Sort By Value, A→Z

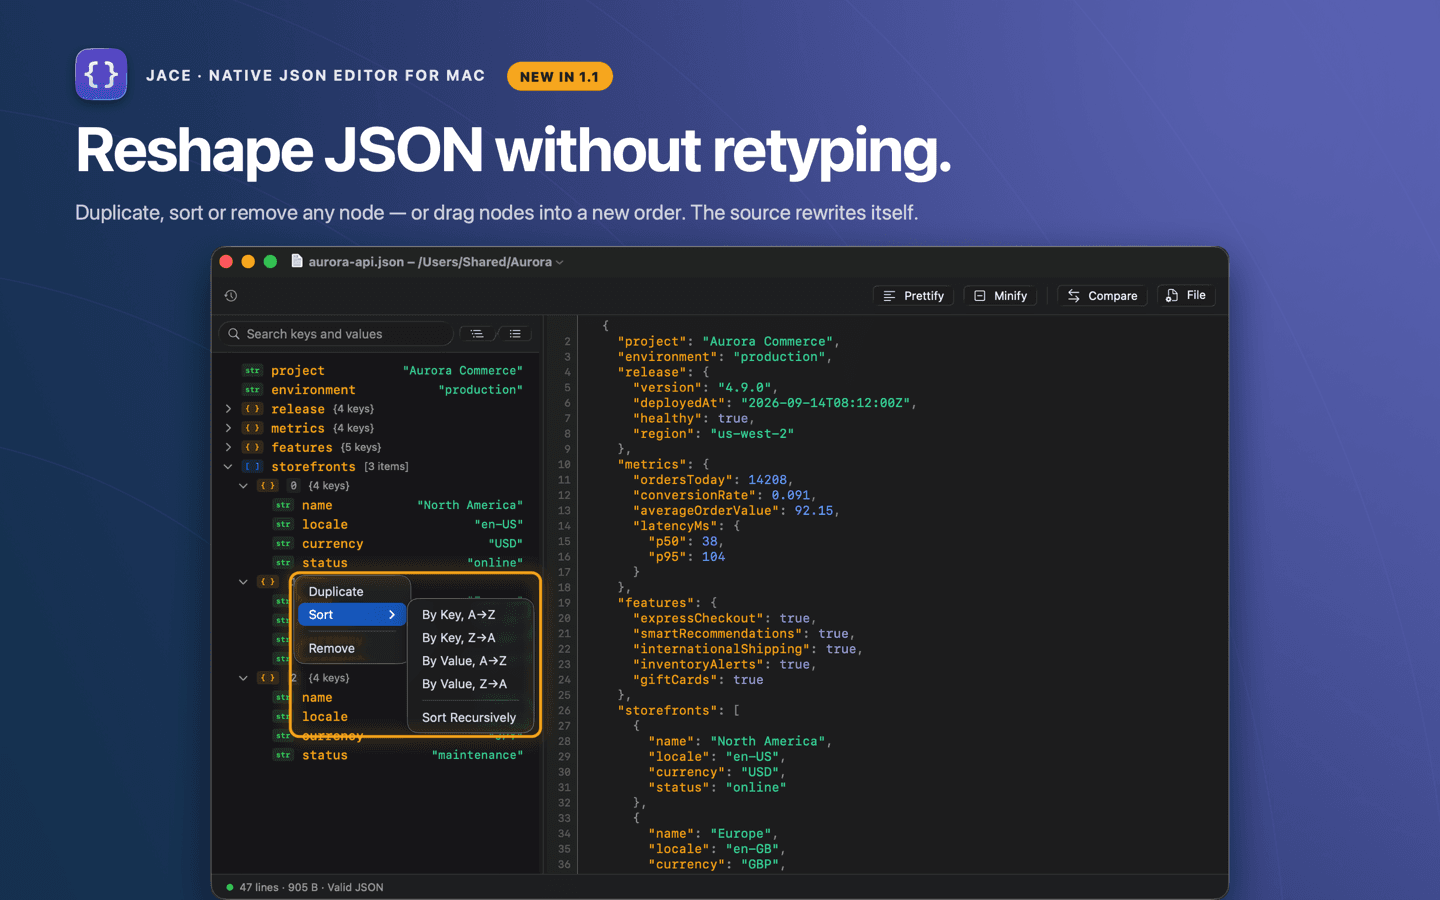tap(470, 661)
